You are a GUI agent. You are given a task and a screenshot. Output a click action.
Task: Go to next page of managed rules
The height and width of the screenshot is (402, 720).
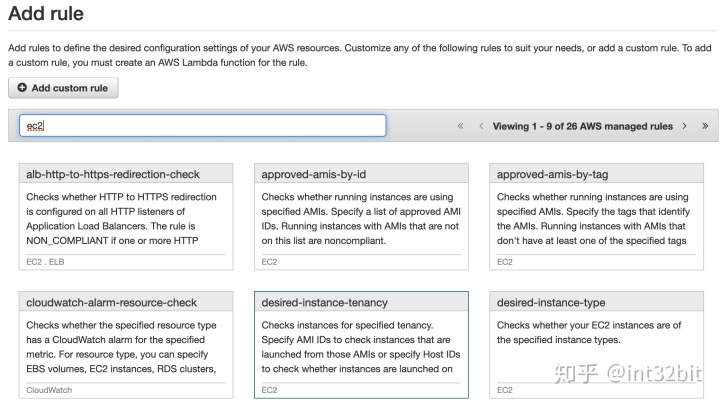coord(684,126)
